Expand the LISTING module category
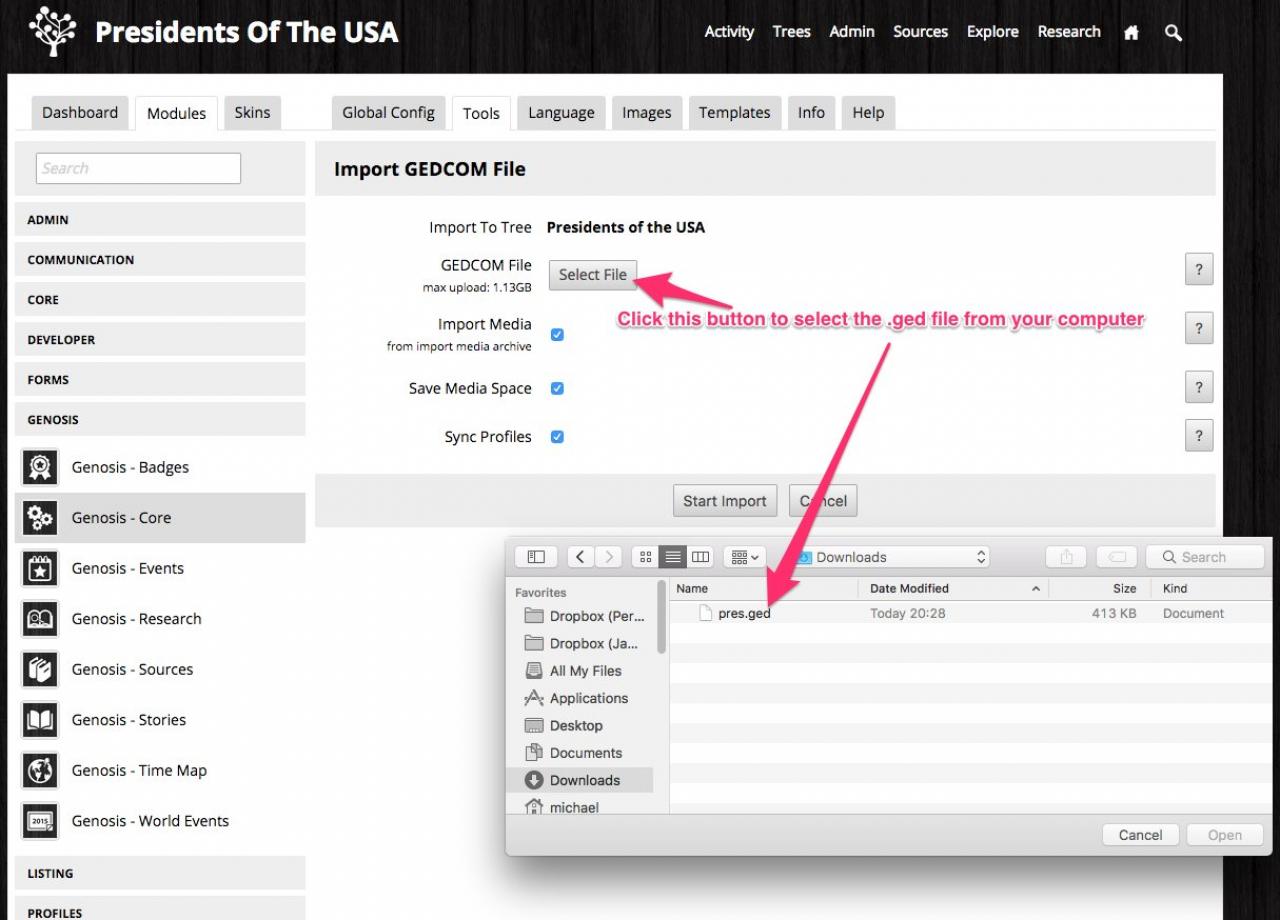 point(160,873)
